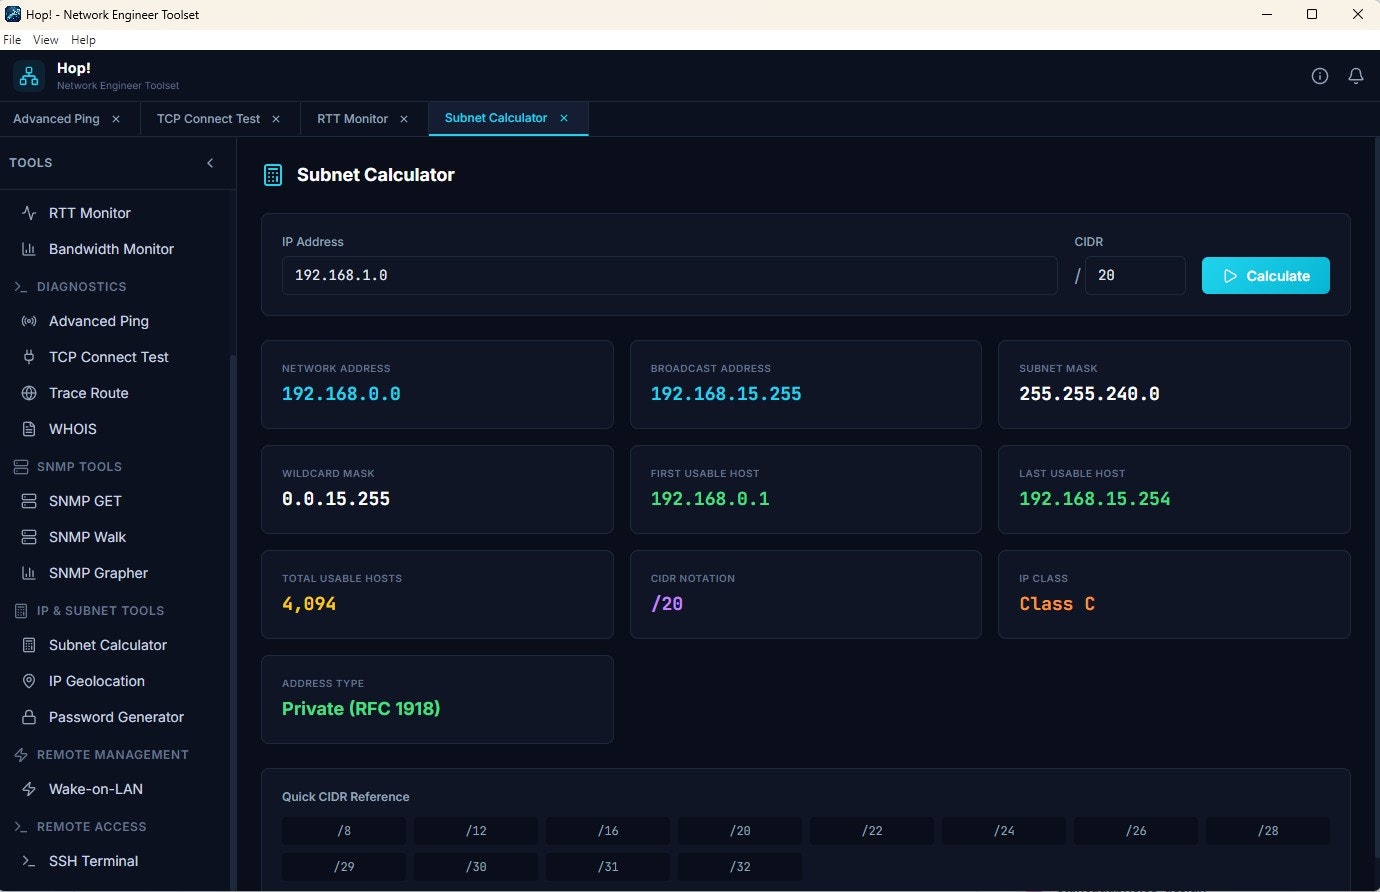
Task: Click the CIDR value input box
Action: [x=1135, y=275]
